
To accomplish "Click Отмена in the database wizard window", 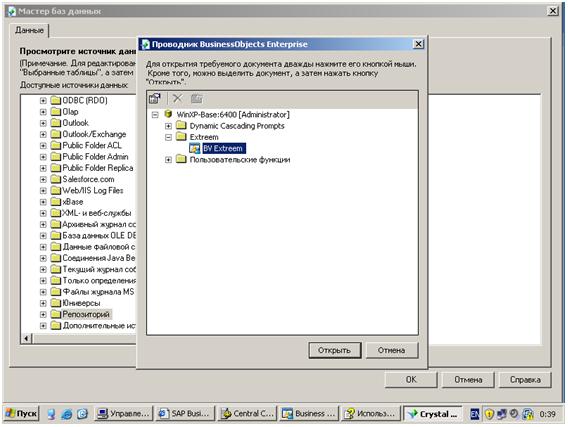I will [x=468, y=380].
